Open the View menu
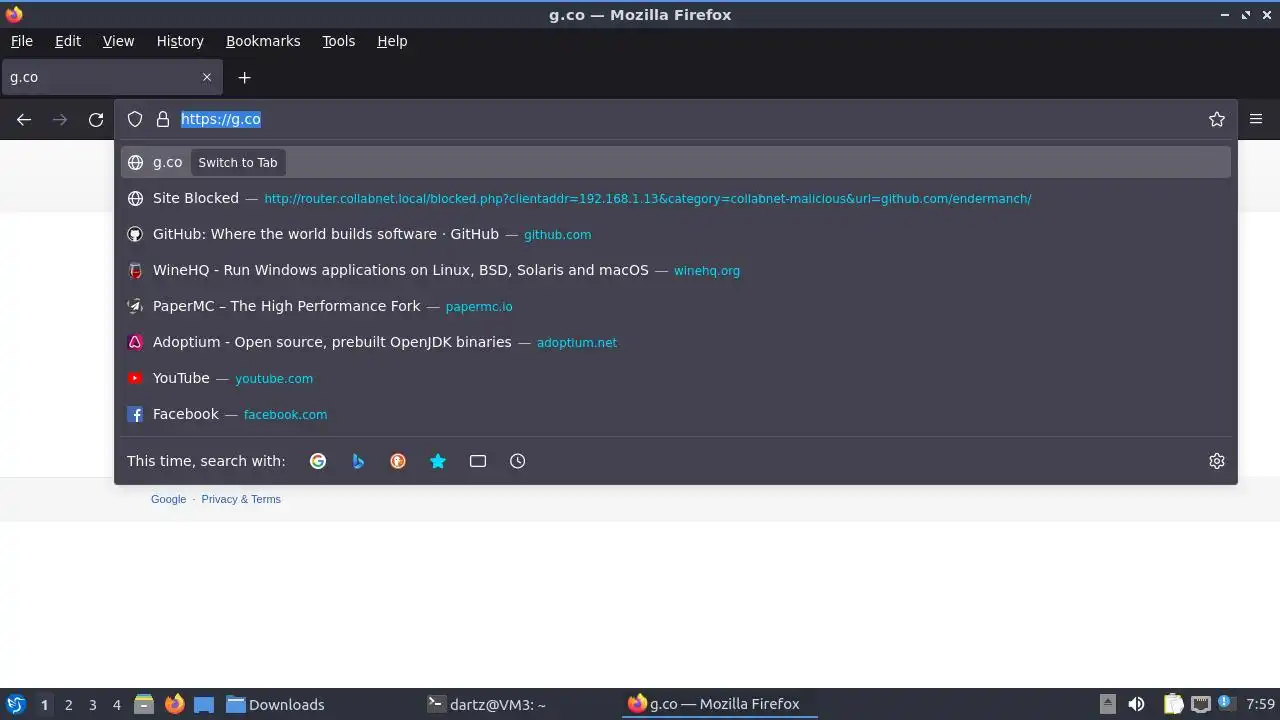The height and width of the screenshot is (720, 1280). point(118,41)
